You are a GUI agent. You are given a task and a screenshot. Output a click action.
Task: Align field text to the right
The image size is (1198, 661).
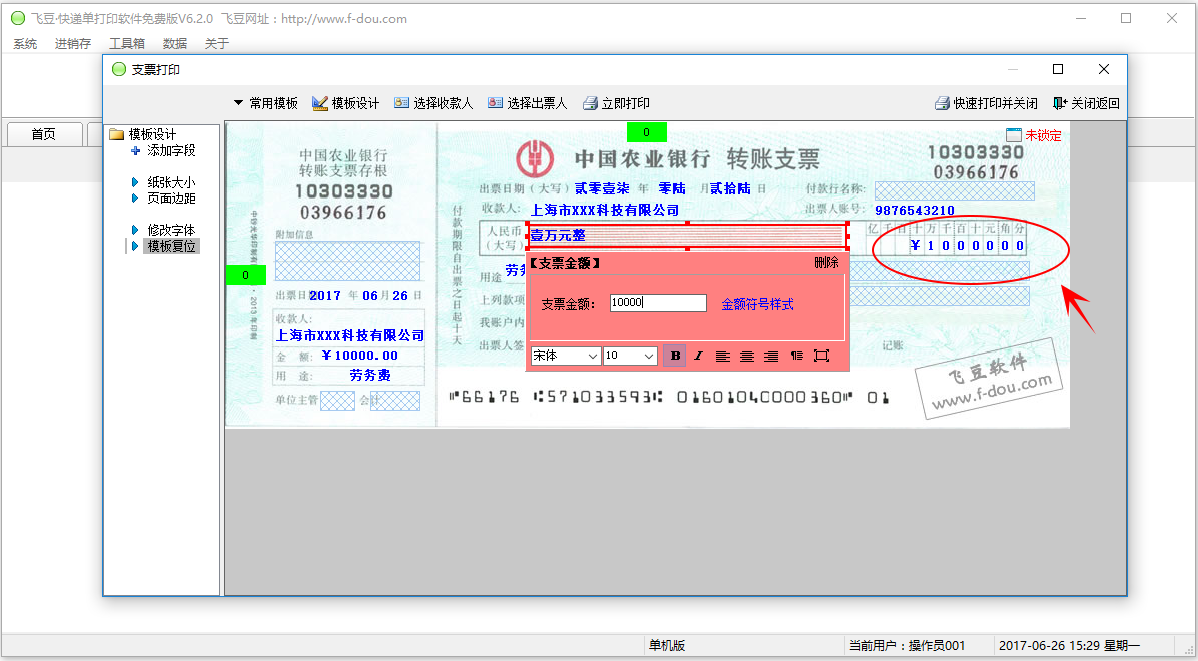coord(772,355)
